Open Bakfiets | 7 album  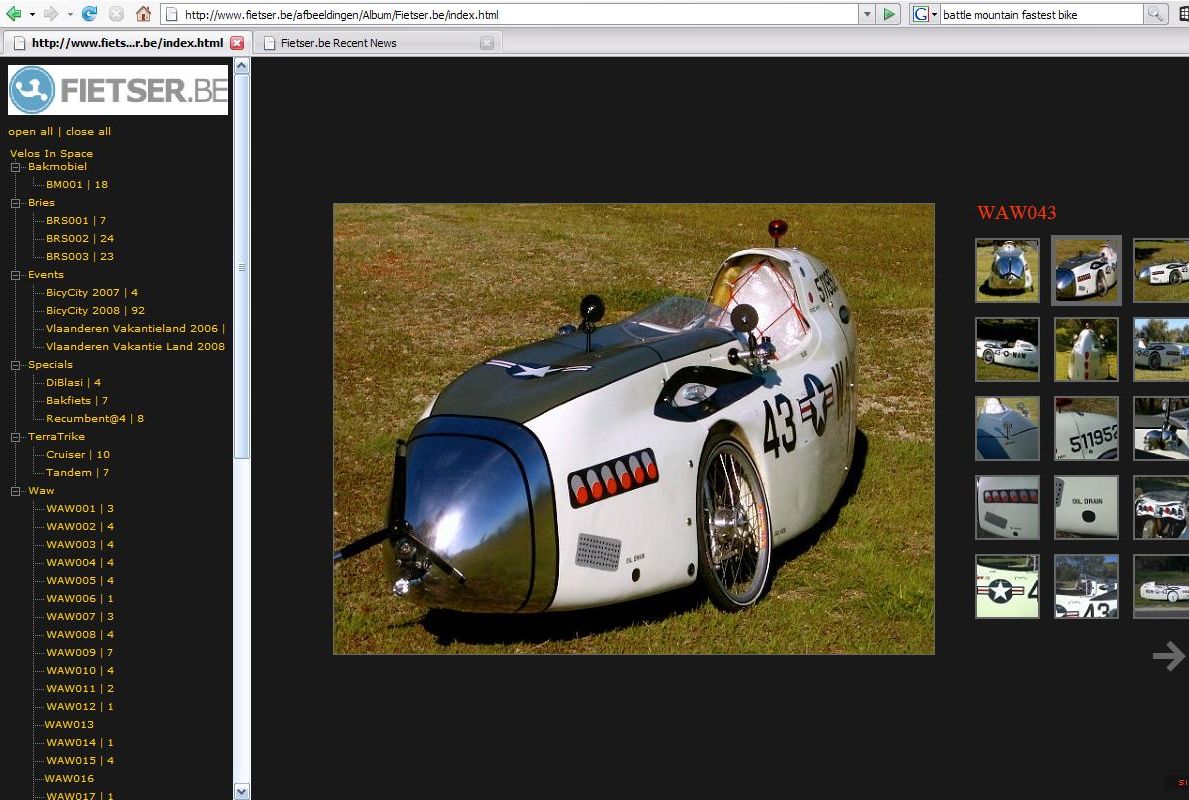pos(77,401)
